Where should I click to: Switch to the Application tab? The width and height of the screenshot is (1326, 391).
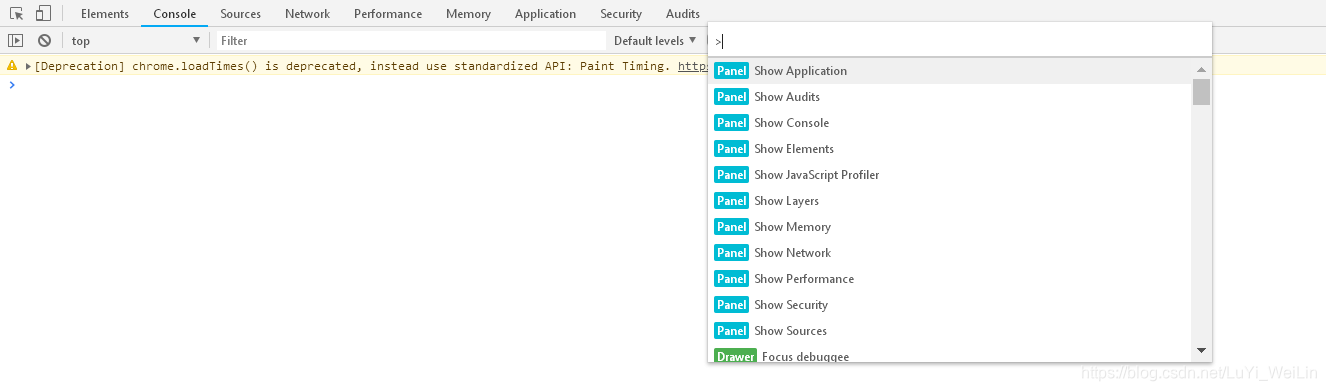(546, 14)
